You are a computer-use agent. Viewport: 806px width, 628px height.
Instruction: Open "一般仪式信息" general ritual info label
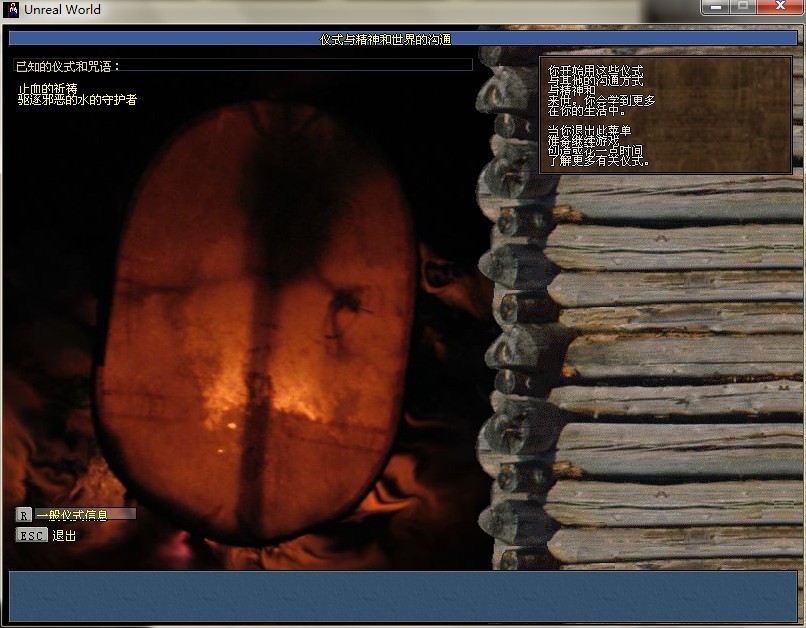click(x=71, y=515)
